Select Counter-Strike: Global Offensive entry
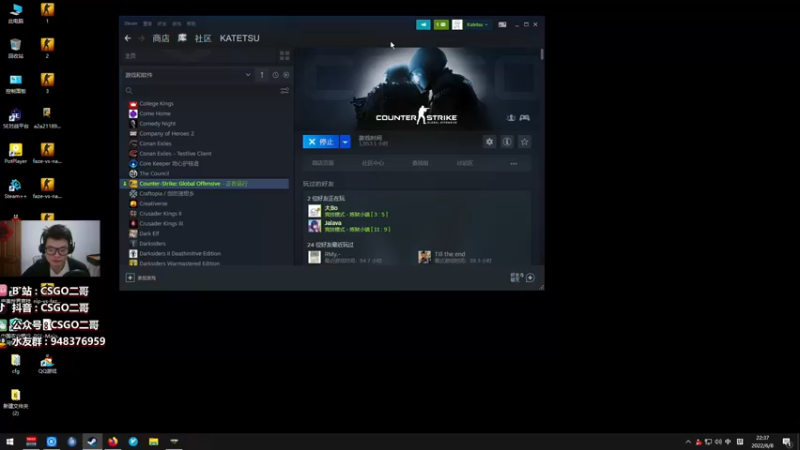The width and height of the screenshot is (800, 450). coord(204,184)
